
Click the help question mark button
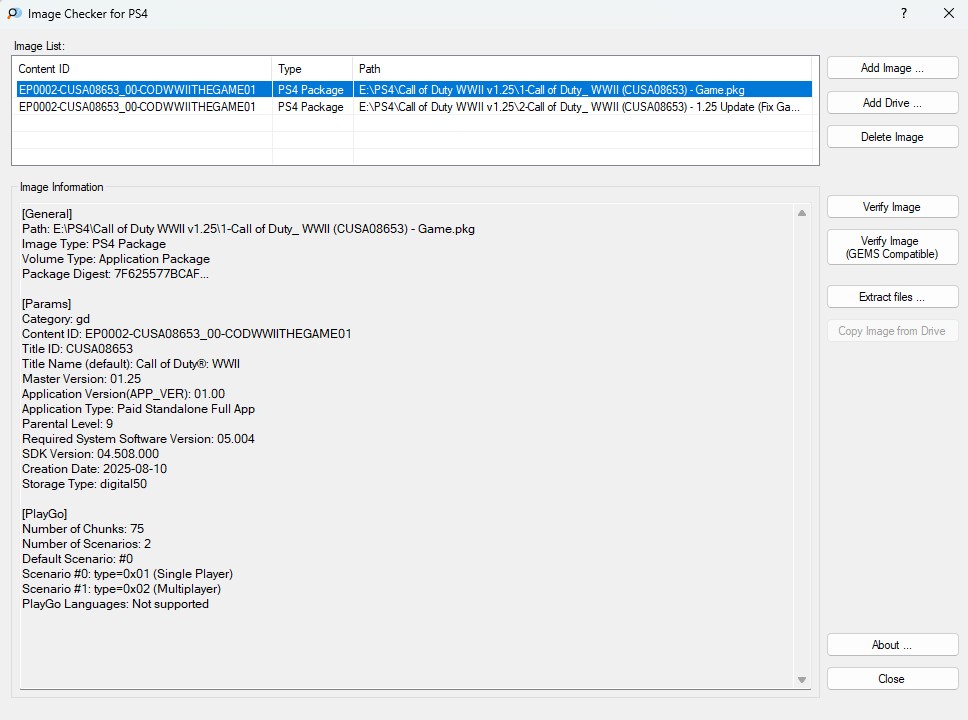[x=904, y=14]
